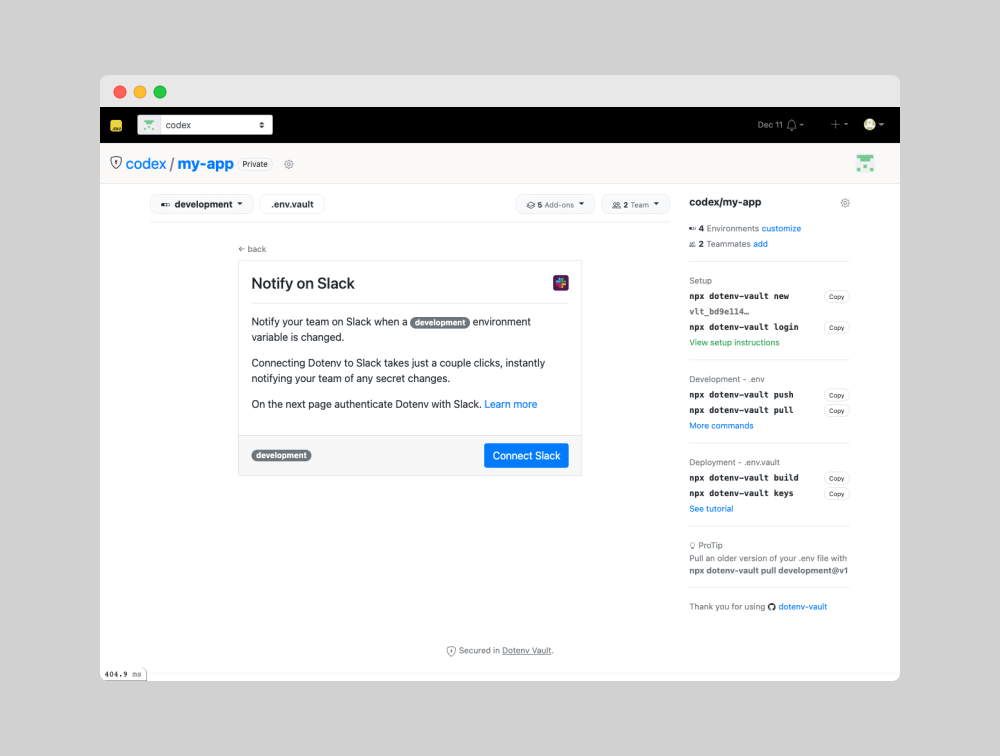Click the shield icon before codex

[116, 163]
